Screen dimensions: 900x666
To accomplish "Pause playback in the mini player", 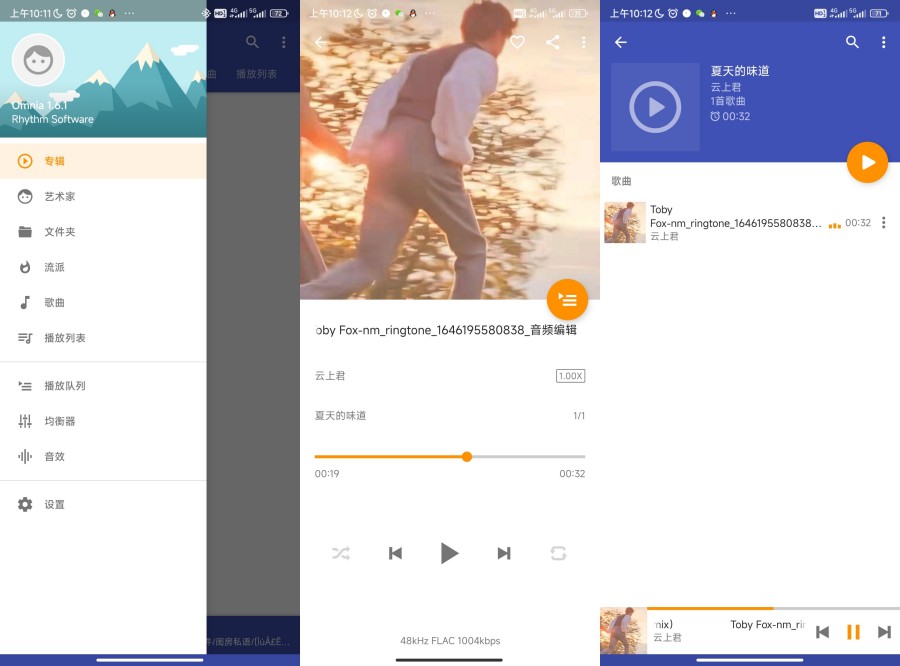I will [x=853, y=631].
